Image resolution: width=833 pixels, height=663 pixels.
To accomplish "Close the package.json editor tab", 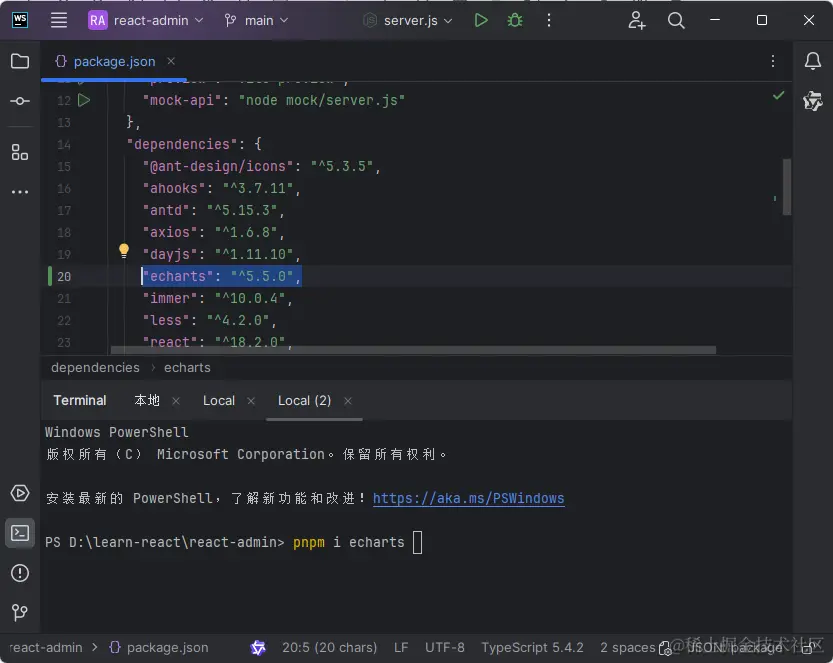I will [x=171, y=61].
